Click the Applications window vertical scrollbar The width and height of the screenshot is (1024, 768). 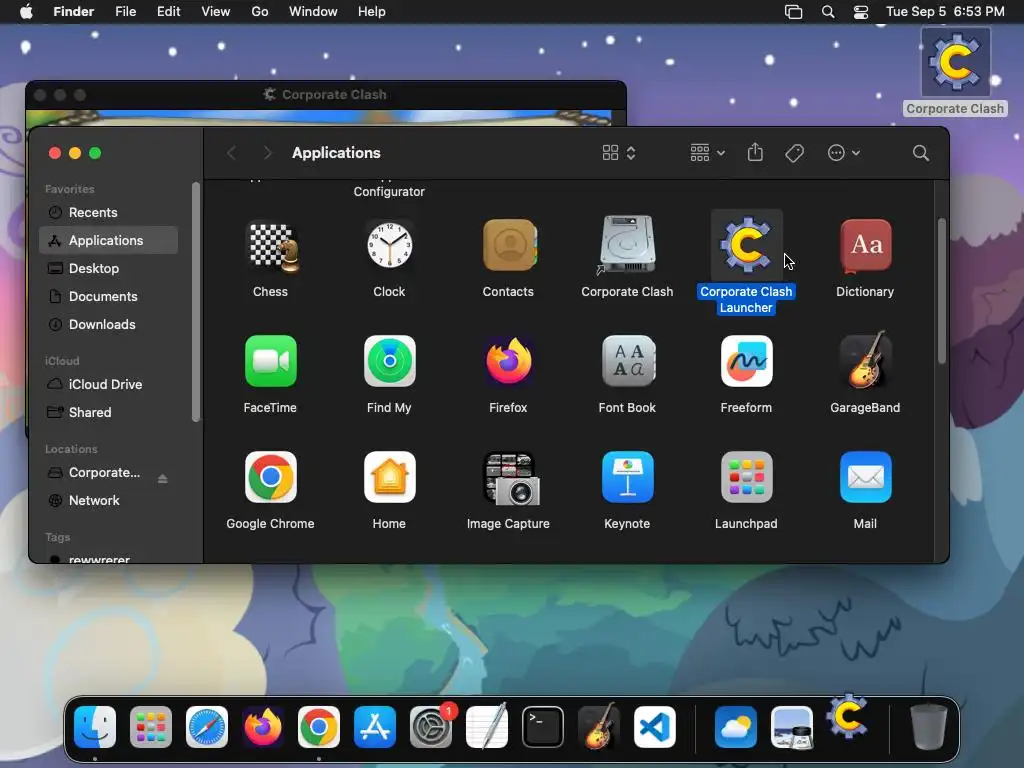(x=942, y=291)
